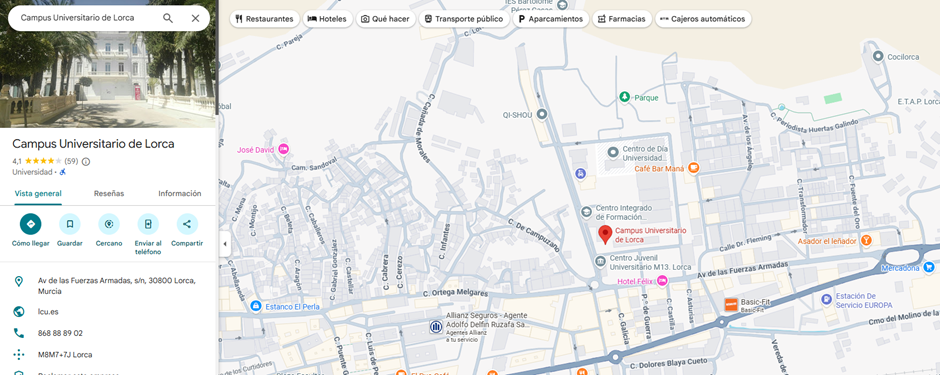940x375 pixels.
Task: Clear the search with the X icon
Action: click(195, 18)
